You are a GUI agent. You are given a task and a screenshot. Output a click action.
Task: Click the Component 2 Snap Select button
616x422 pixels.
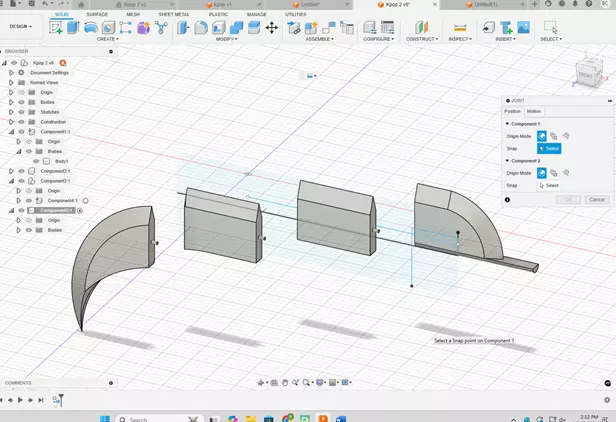(x=549, y=185)
